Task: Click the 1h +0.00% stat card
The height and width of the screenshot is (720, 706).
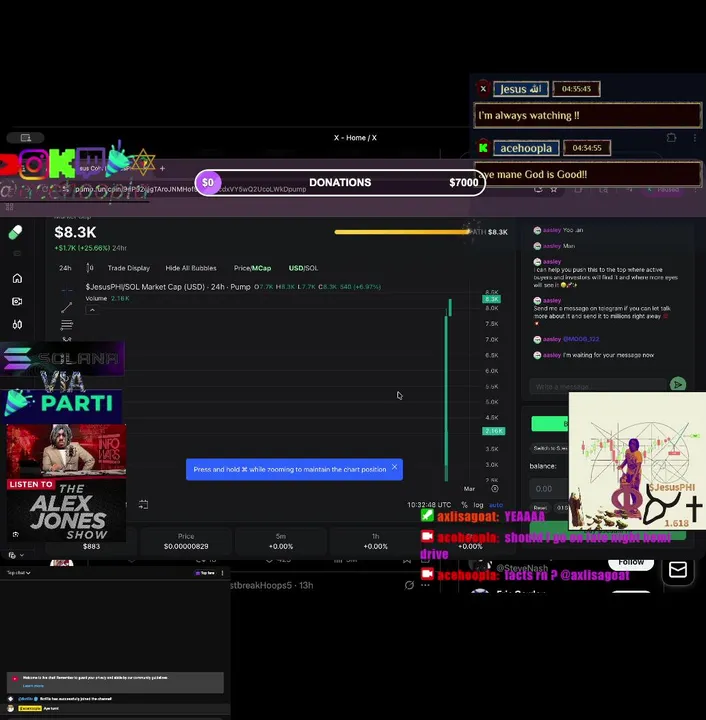Action: tap(375, 541)
